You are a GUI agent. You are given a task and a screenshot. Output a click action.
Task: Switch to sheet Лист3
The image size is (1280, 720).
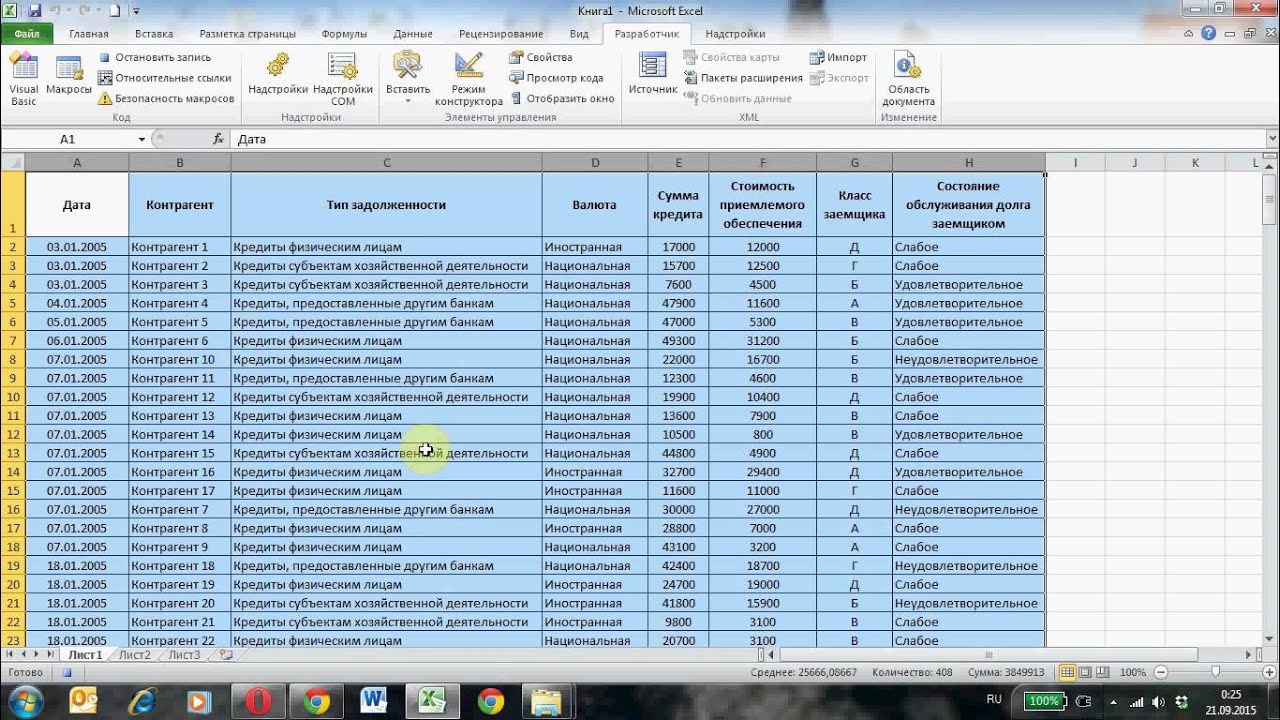click(184, 655)
